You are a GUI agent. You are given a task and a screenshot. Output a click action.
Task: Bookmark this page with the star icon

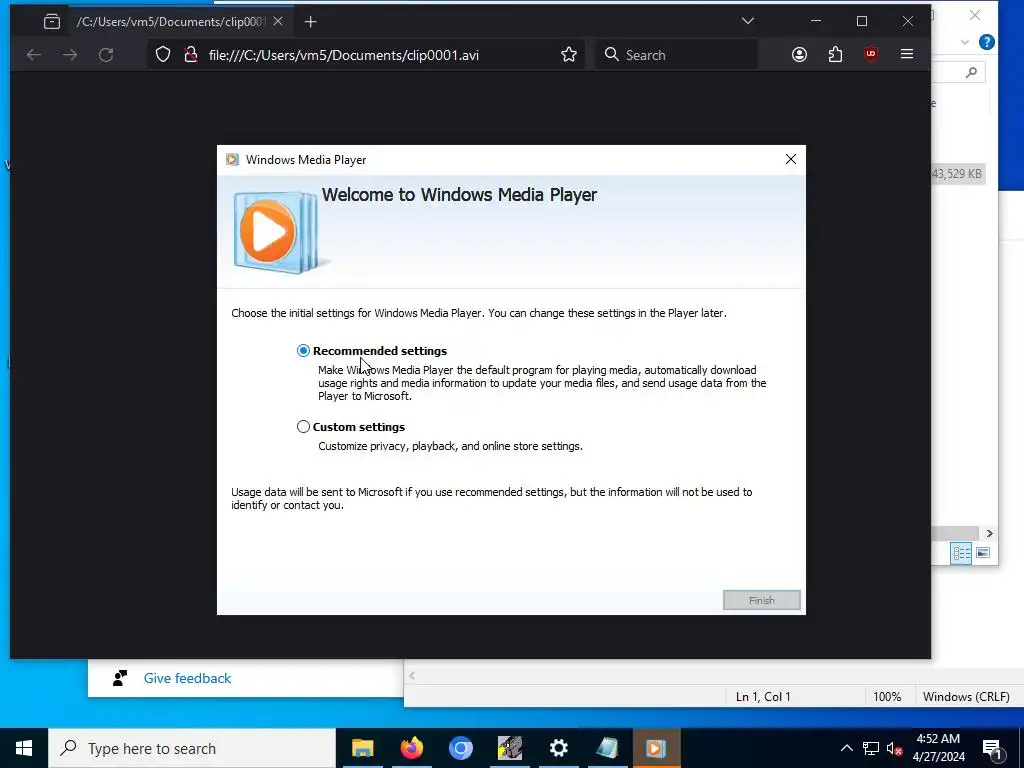pyautogui.click(x=569, y=55)
